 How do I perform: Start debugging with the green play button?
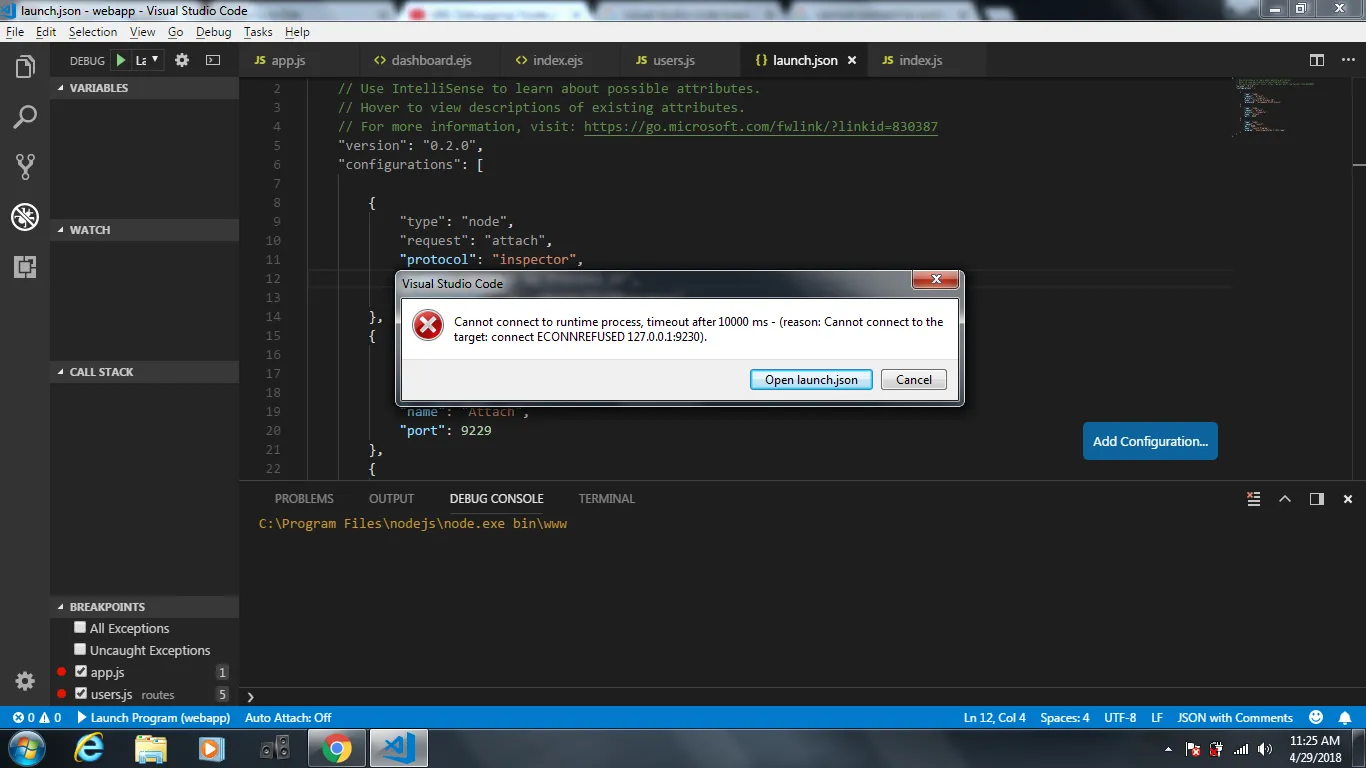pos(119,60)
